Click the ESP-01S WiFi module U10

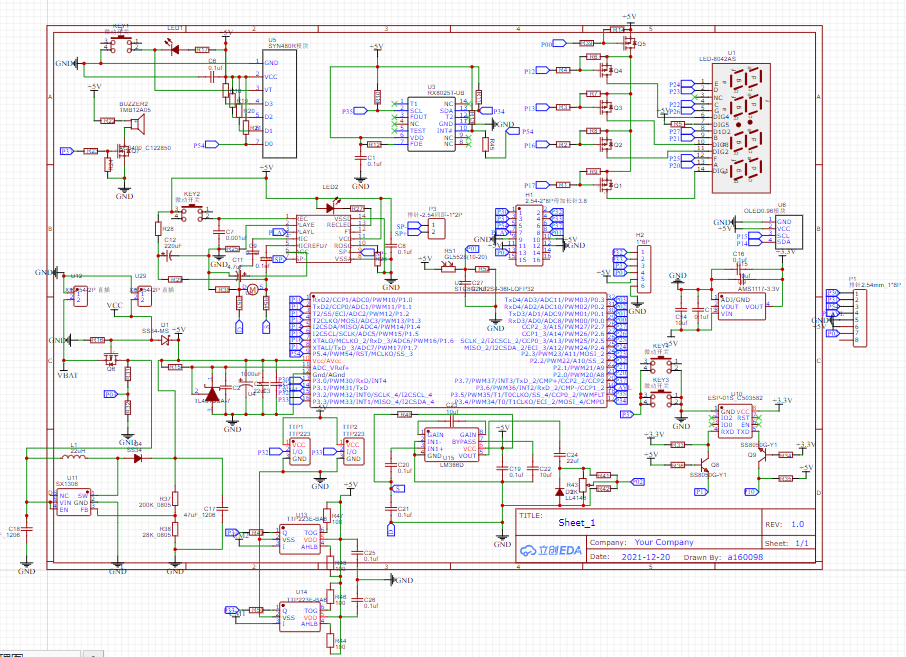(734, 422)
